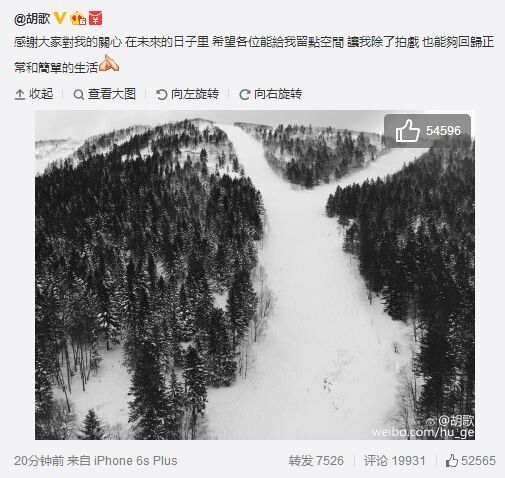This screenshot has width=505, height=478.
Task: Click the red envelope icon
Action: pos(95,18)
